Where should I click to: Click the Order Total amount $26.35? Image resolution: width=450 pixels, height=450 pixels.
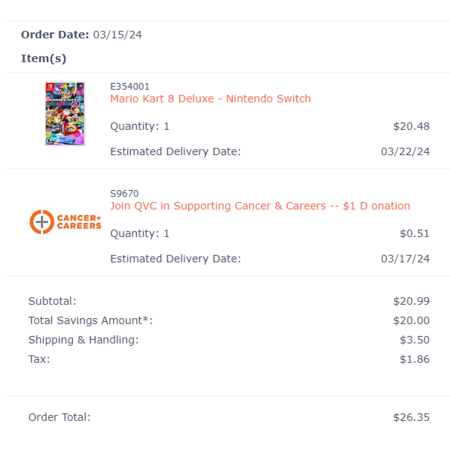(x=411, y=417)
